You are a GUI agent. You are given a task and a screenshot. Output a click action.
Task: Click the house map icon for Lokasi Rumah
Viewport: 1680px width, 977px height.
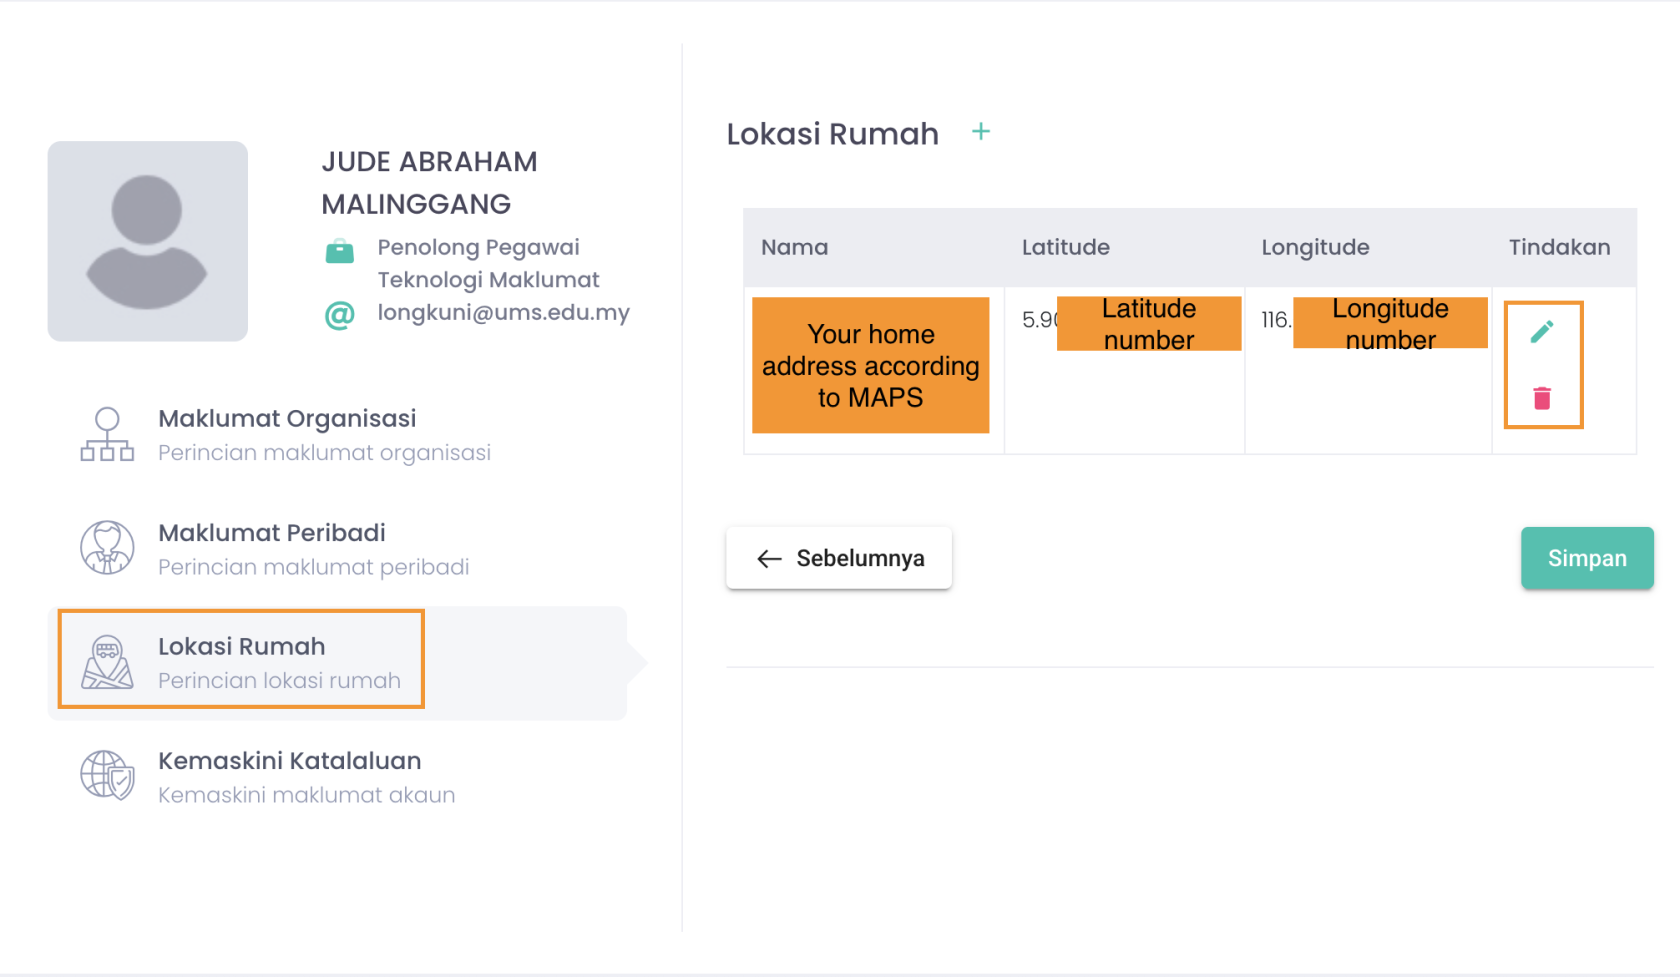point(107,661)
